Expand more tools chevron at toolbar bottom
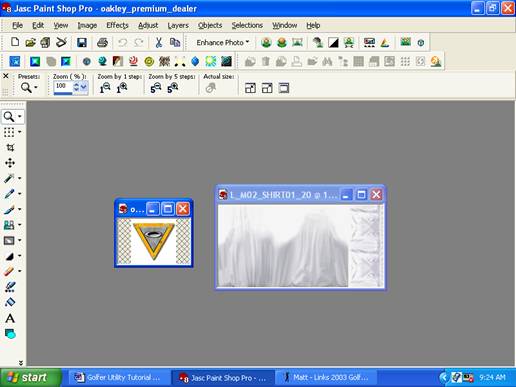Screen dimensions: 516x387 (21, 363)
